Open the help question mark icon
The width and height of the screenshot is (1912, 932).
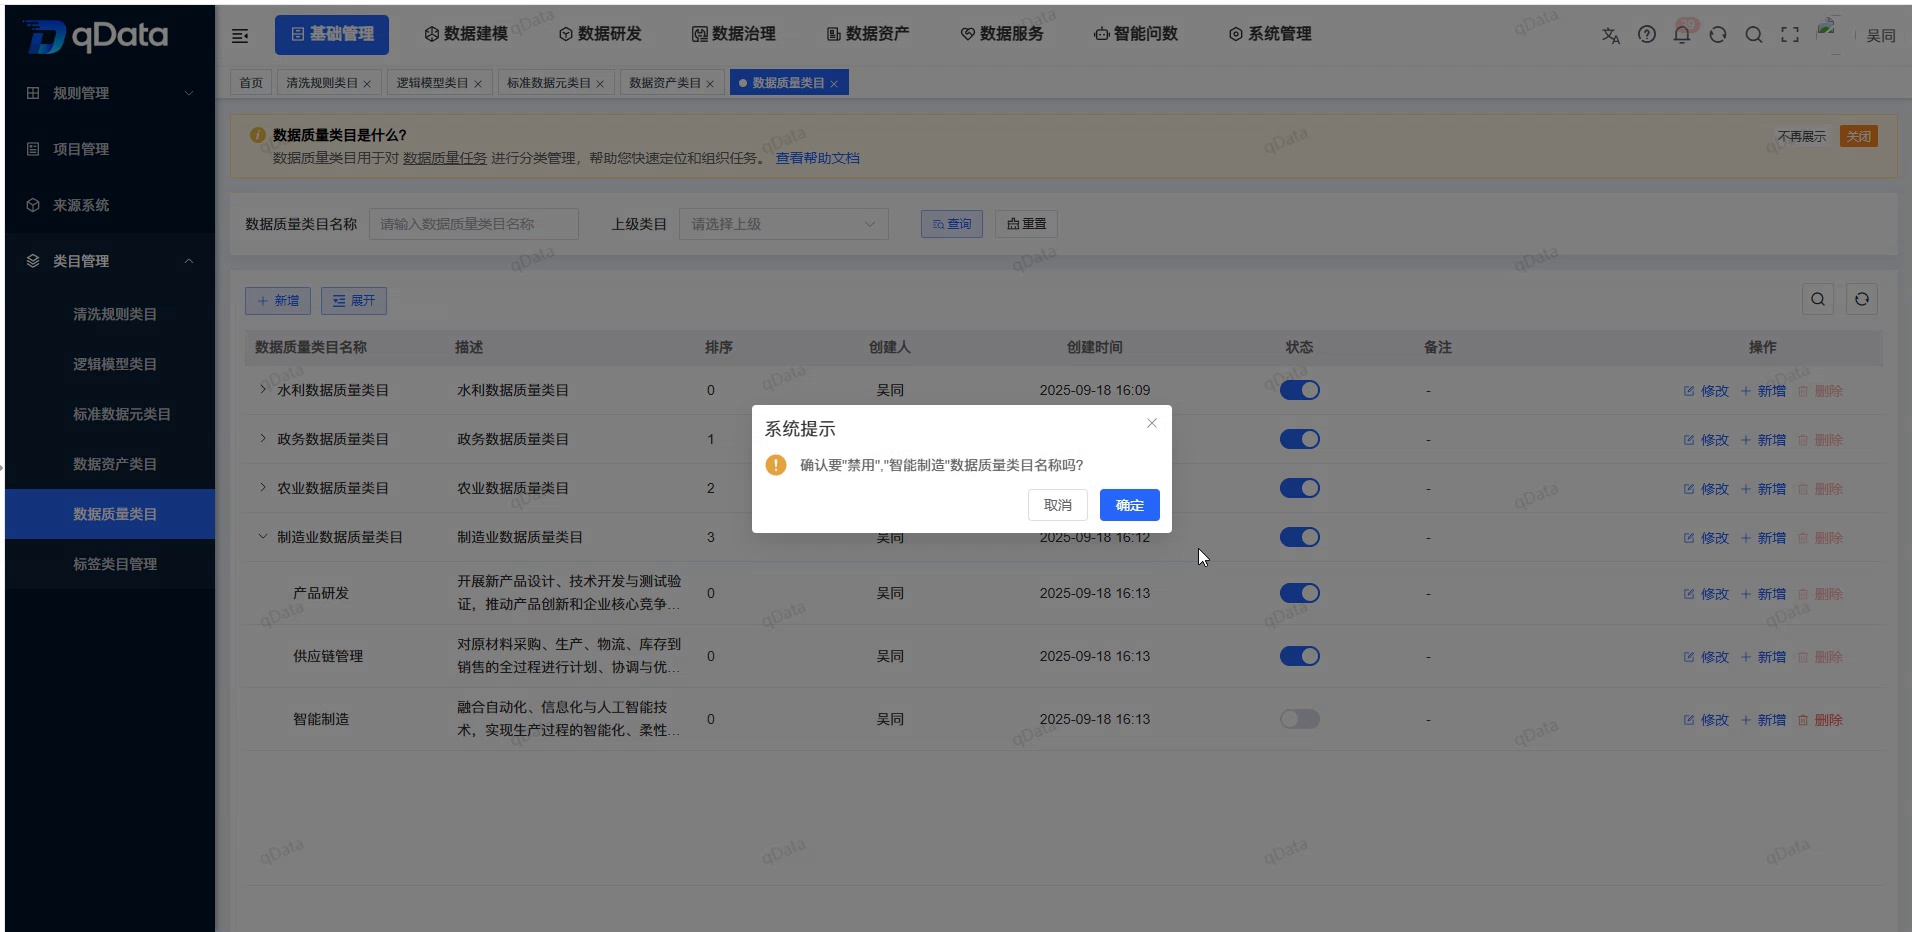[1646, 35]
